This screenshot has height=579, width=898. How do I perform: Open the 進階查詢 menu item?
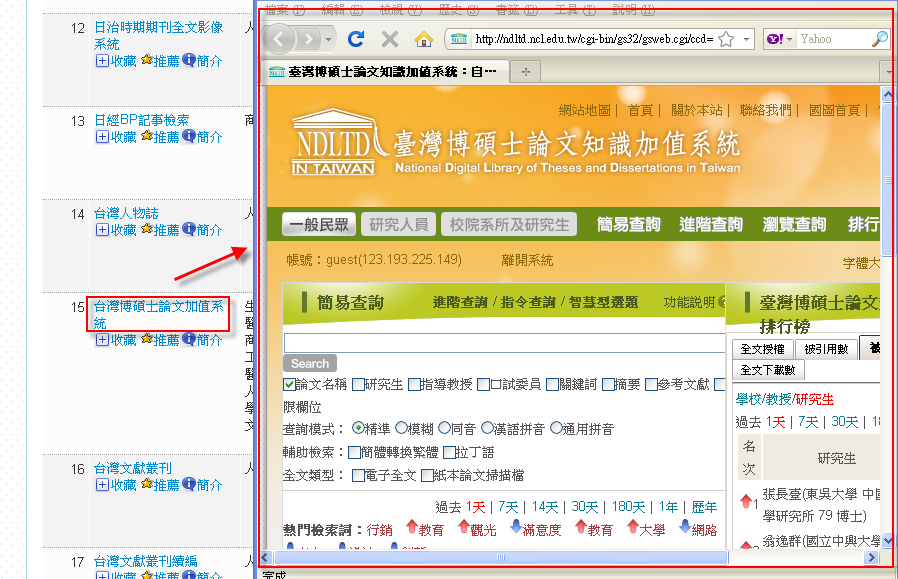coord(711,224)
